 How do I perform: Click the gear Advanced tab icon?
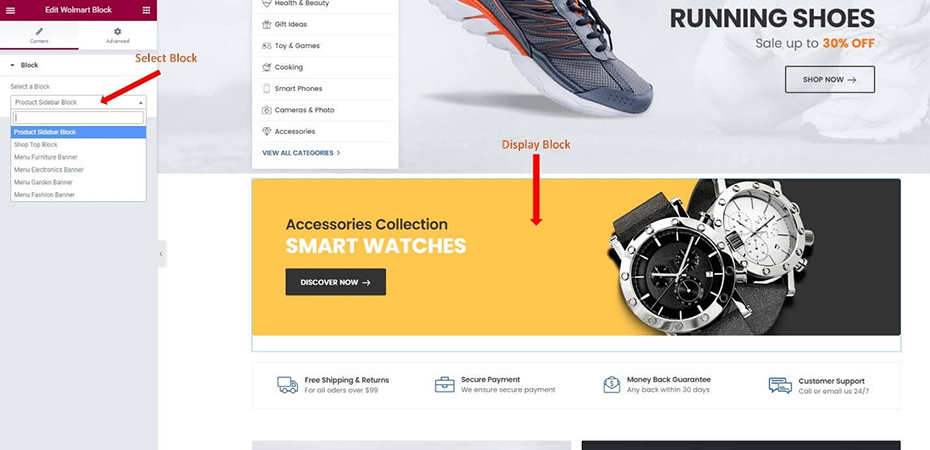117,31
